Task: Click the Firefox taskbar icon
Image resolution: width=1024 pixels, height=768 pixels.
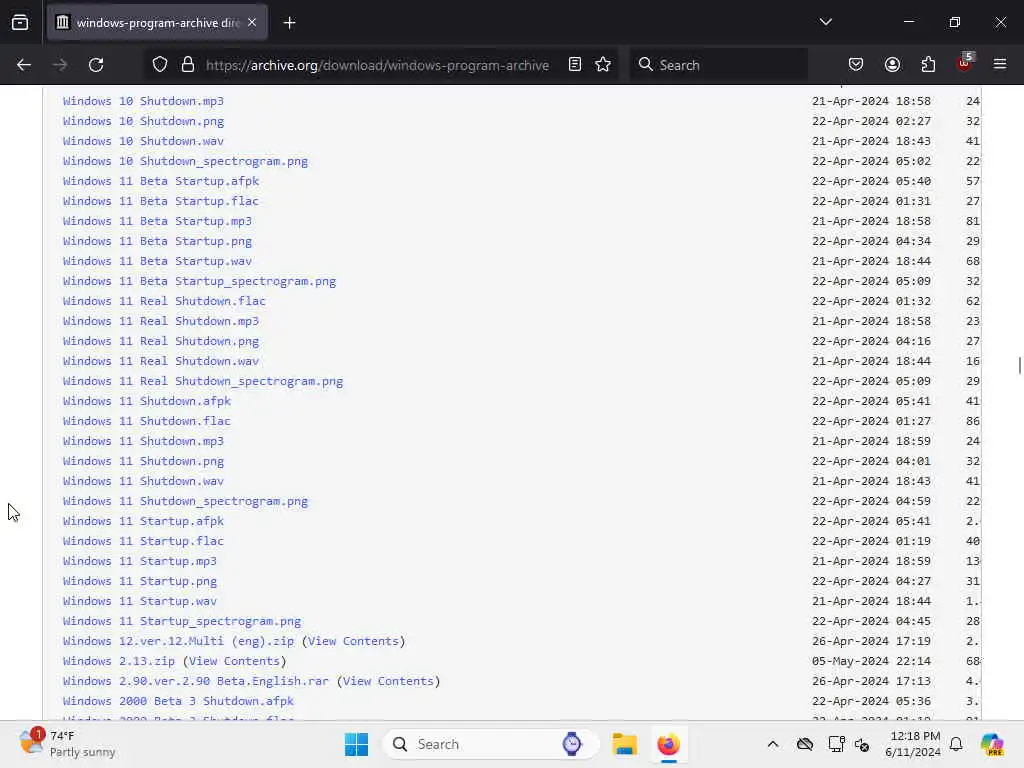Action: point(669,744)
